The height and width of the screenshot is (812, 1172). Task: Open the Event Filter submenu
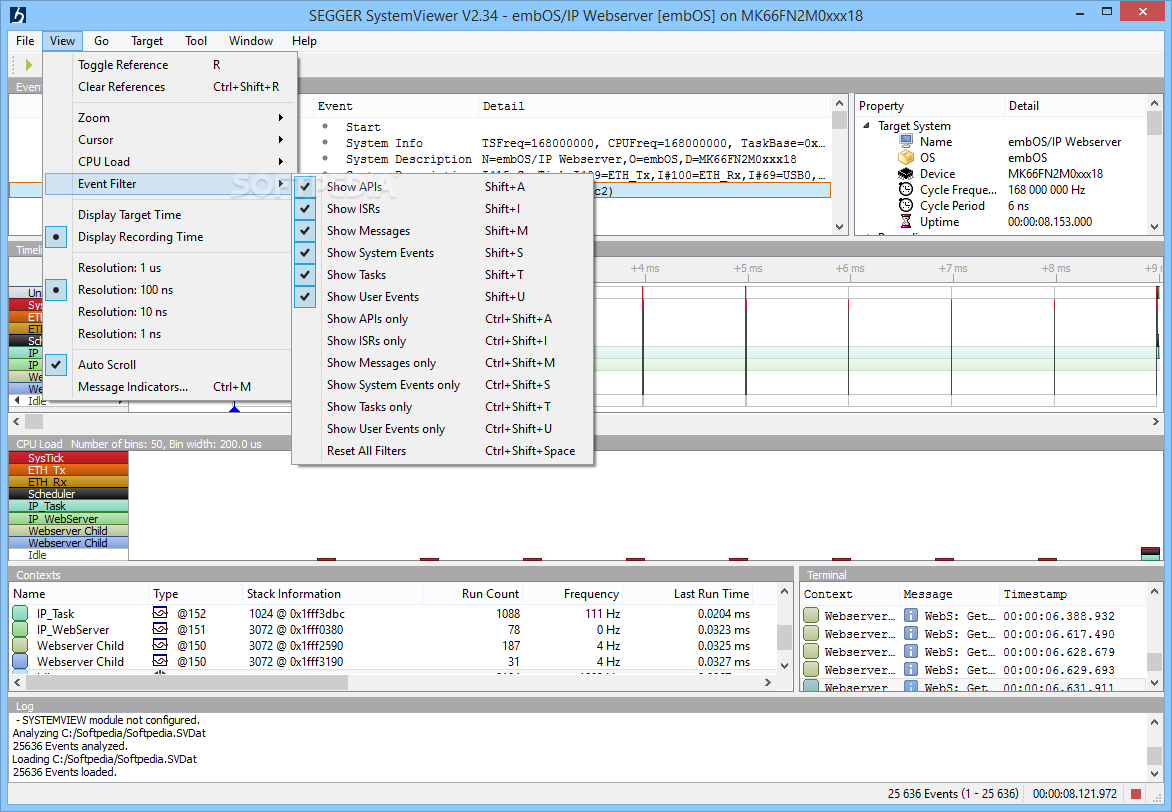(168, 184)
